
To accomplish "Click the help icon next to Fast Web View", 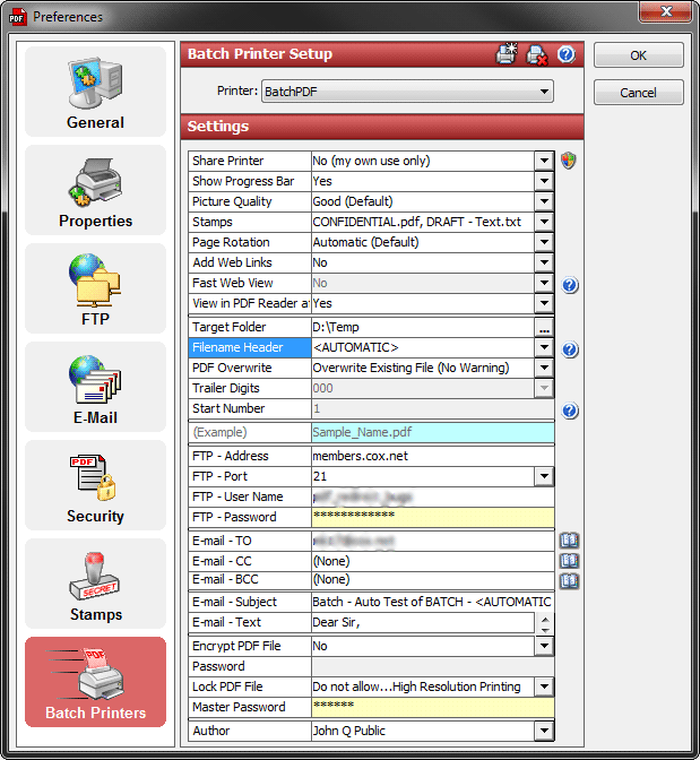I will [x=570, y=285].
